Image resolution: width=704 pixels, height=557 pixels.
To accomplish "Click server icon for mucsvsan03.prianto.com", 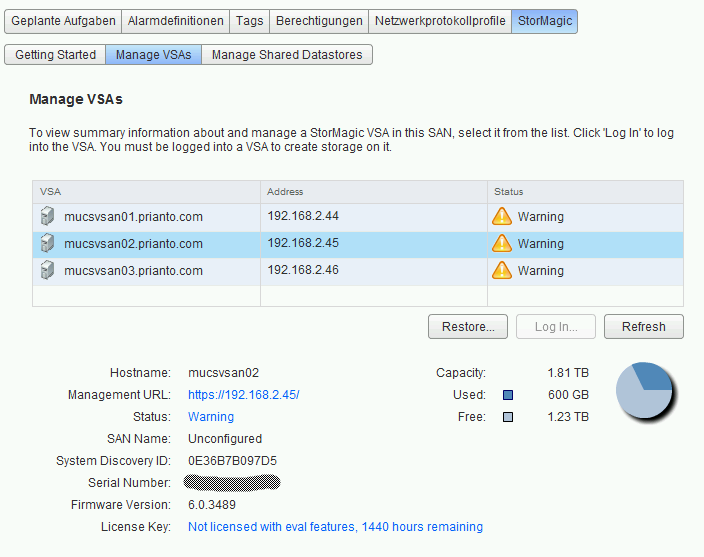I will pos(47,270).
